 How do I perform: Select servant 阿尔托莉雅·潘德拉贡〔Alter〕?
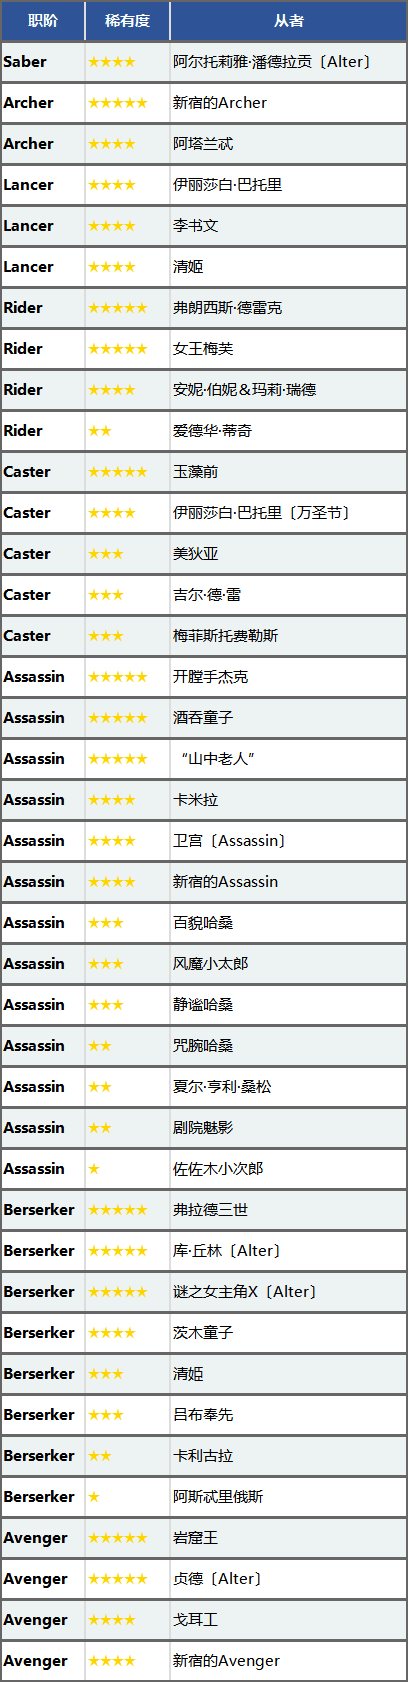coord(272,62)
